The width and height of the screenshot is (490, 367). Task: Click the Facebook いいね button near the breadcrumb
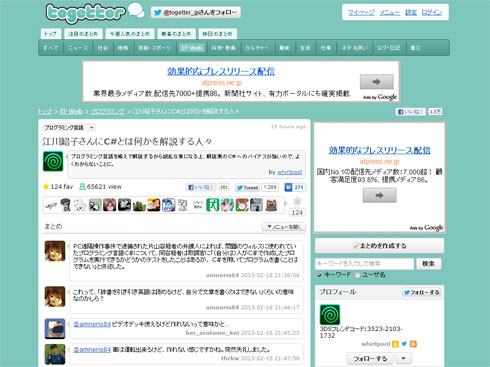(x=411, y=112)
